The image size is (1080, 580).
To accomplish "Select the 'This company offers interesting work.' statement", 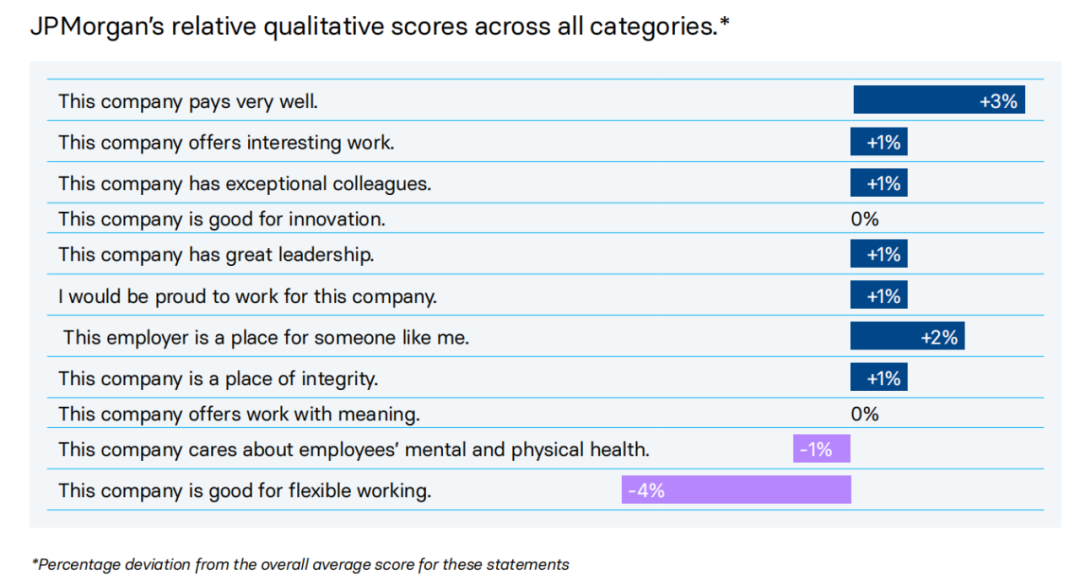I will (226, 142).
